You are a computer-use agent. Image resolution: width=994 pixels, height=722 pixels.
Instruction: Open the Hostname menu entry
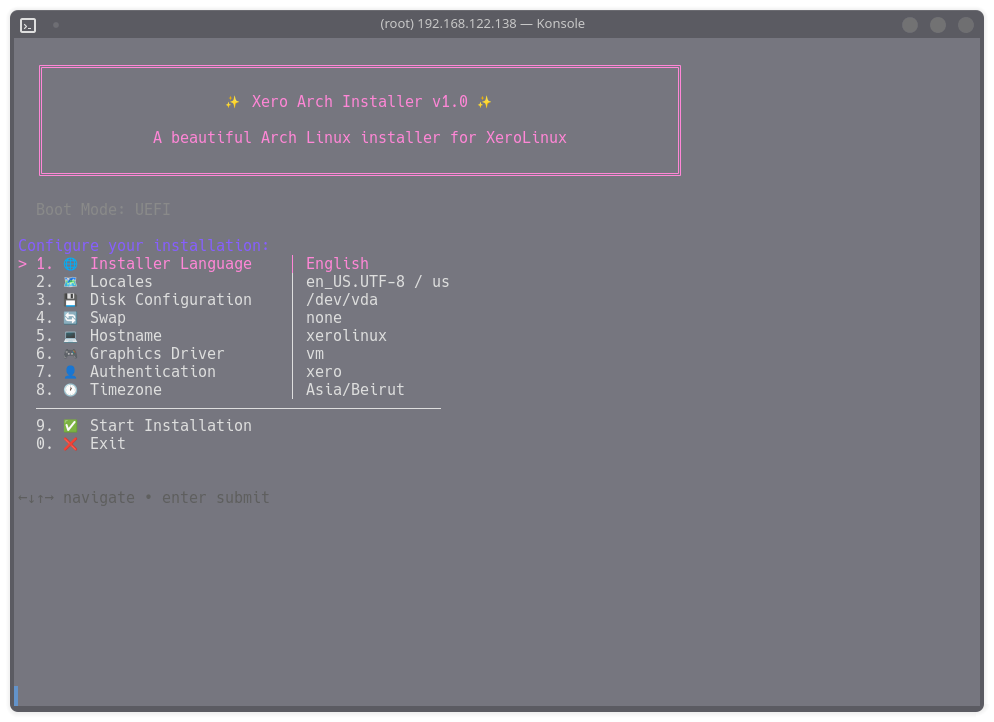click(x=126, y=336)
